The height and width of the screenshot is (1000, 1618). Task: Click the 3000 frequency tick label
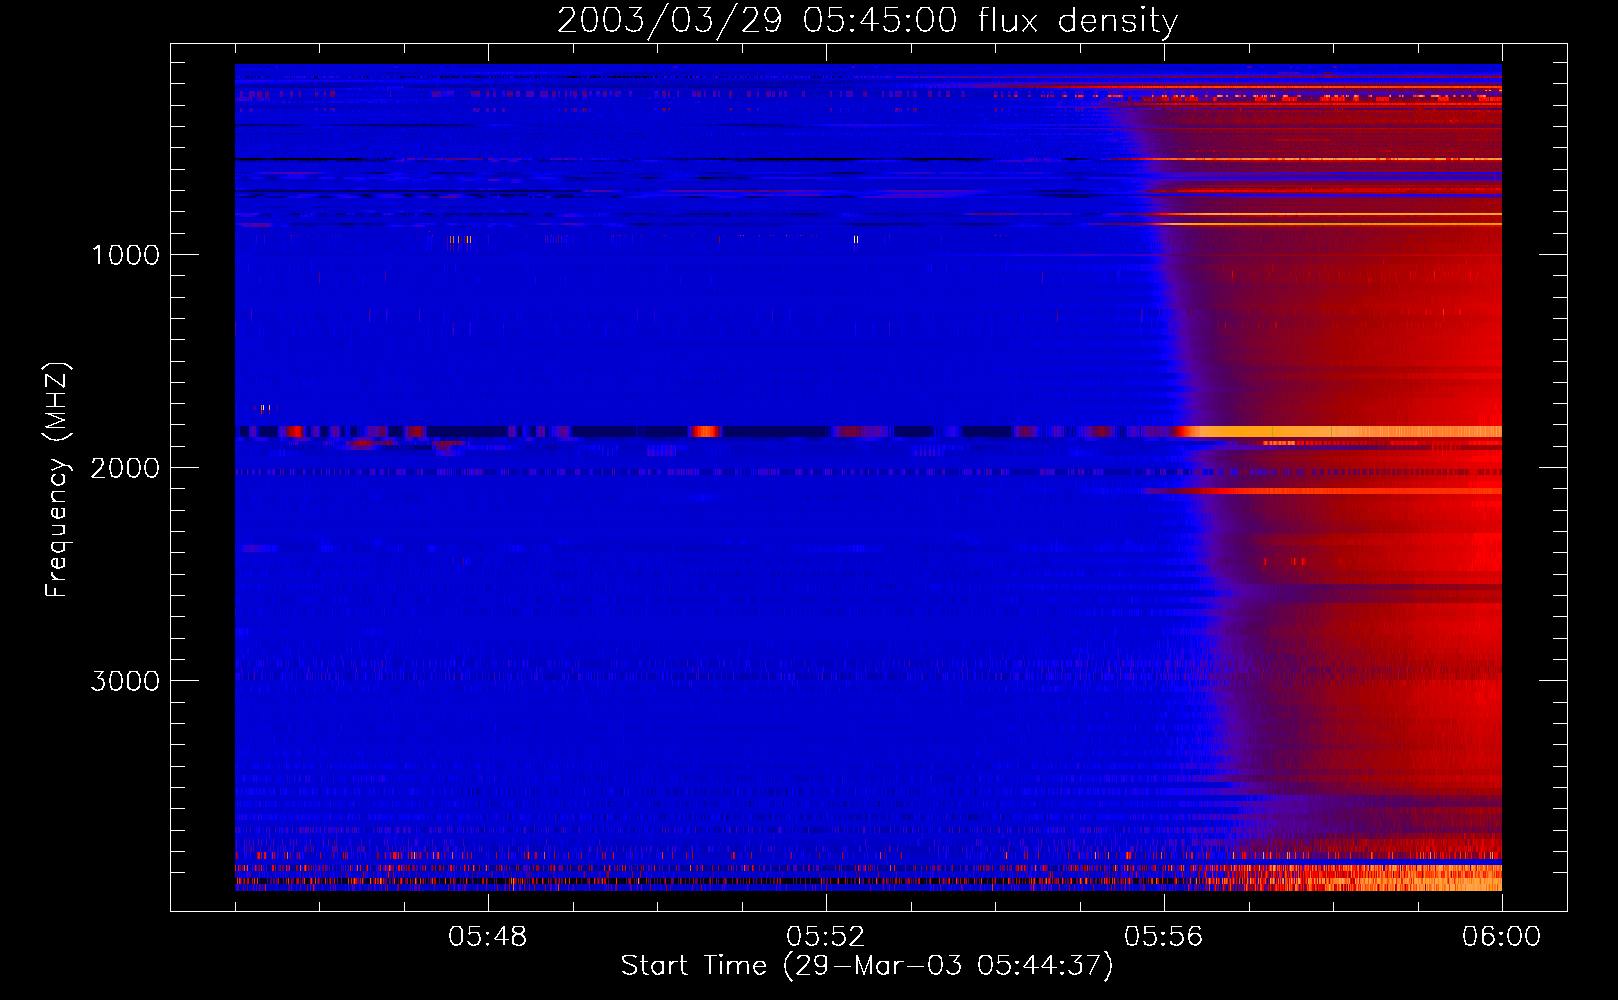pos(125,681)
